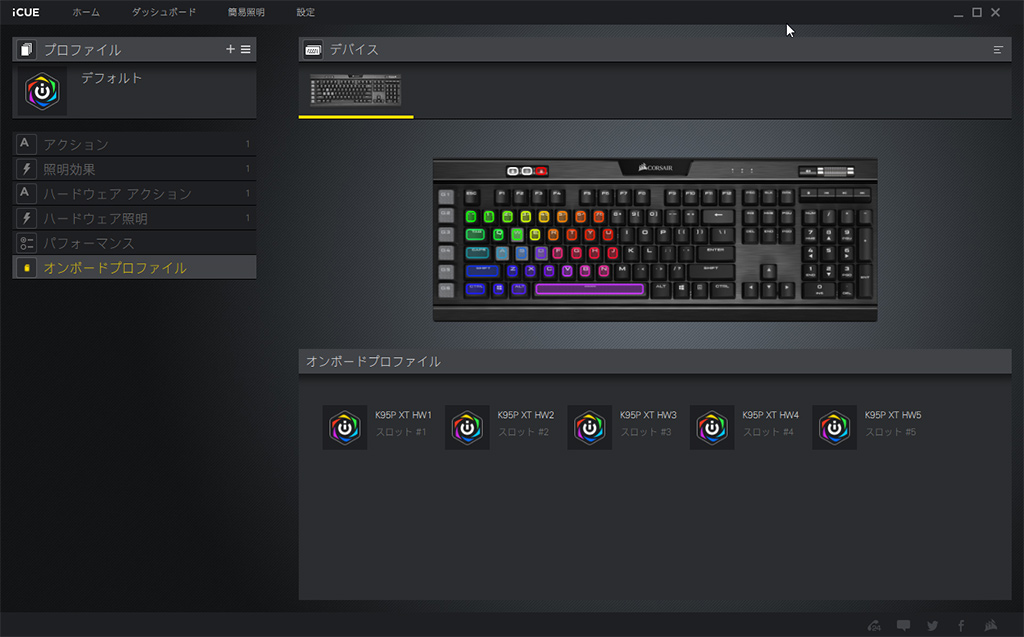This screenshot has width=1024, height=637.
Task: Click the パフォーマンス sliders icon
Action: (x=25, y=243)
